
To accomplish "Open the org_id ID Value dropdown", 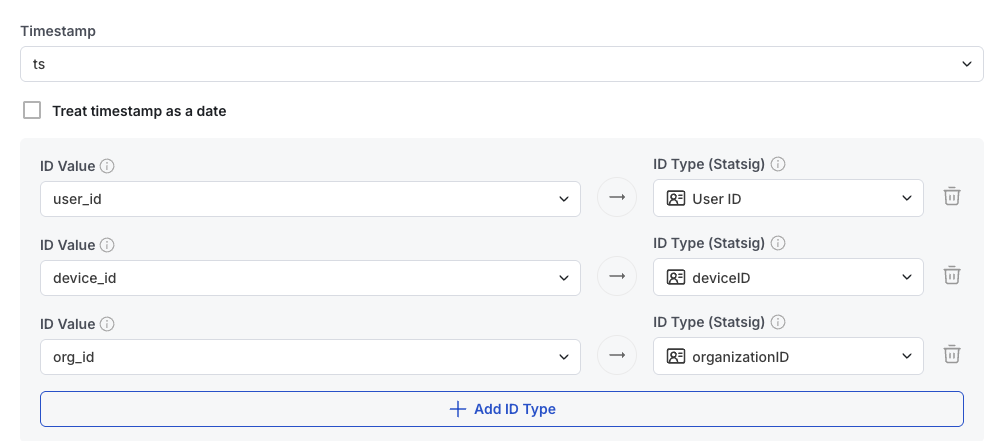I will coord(310,355).
